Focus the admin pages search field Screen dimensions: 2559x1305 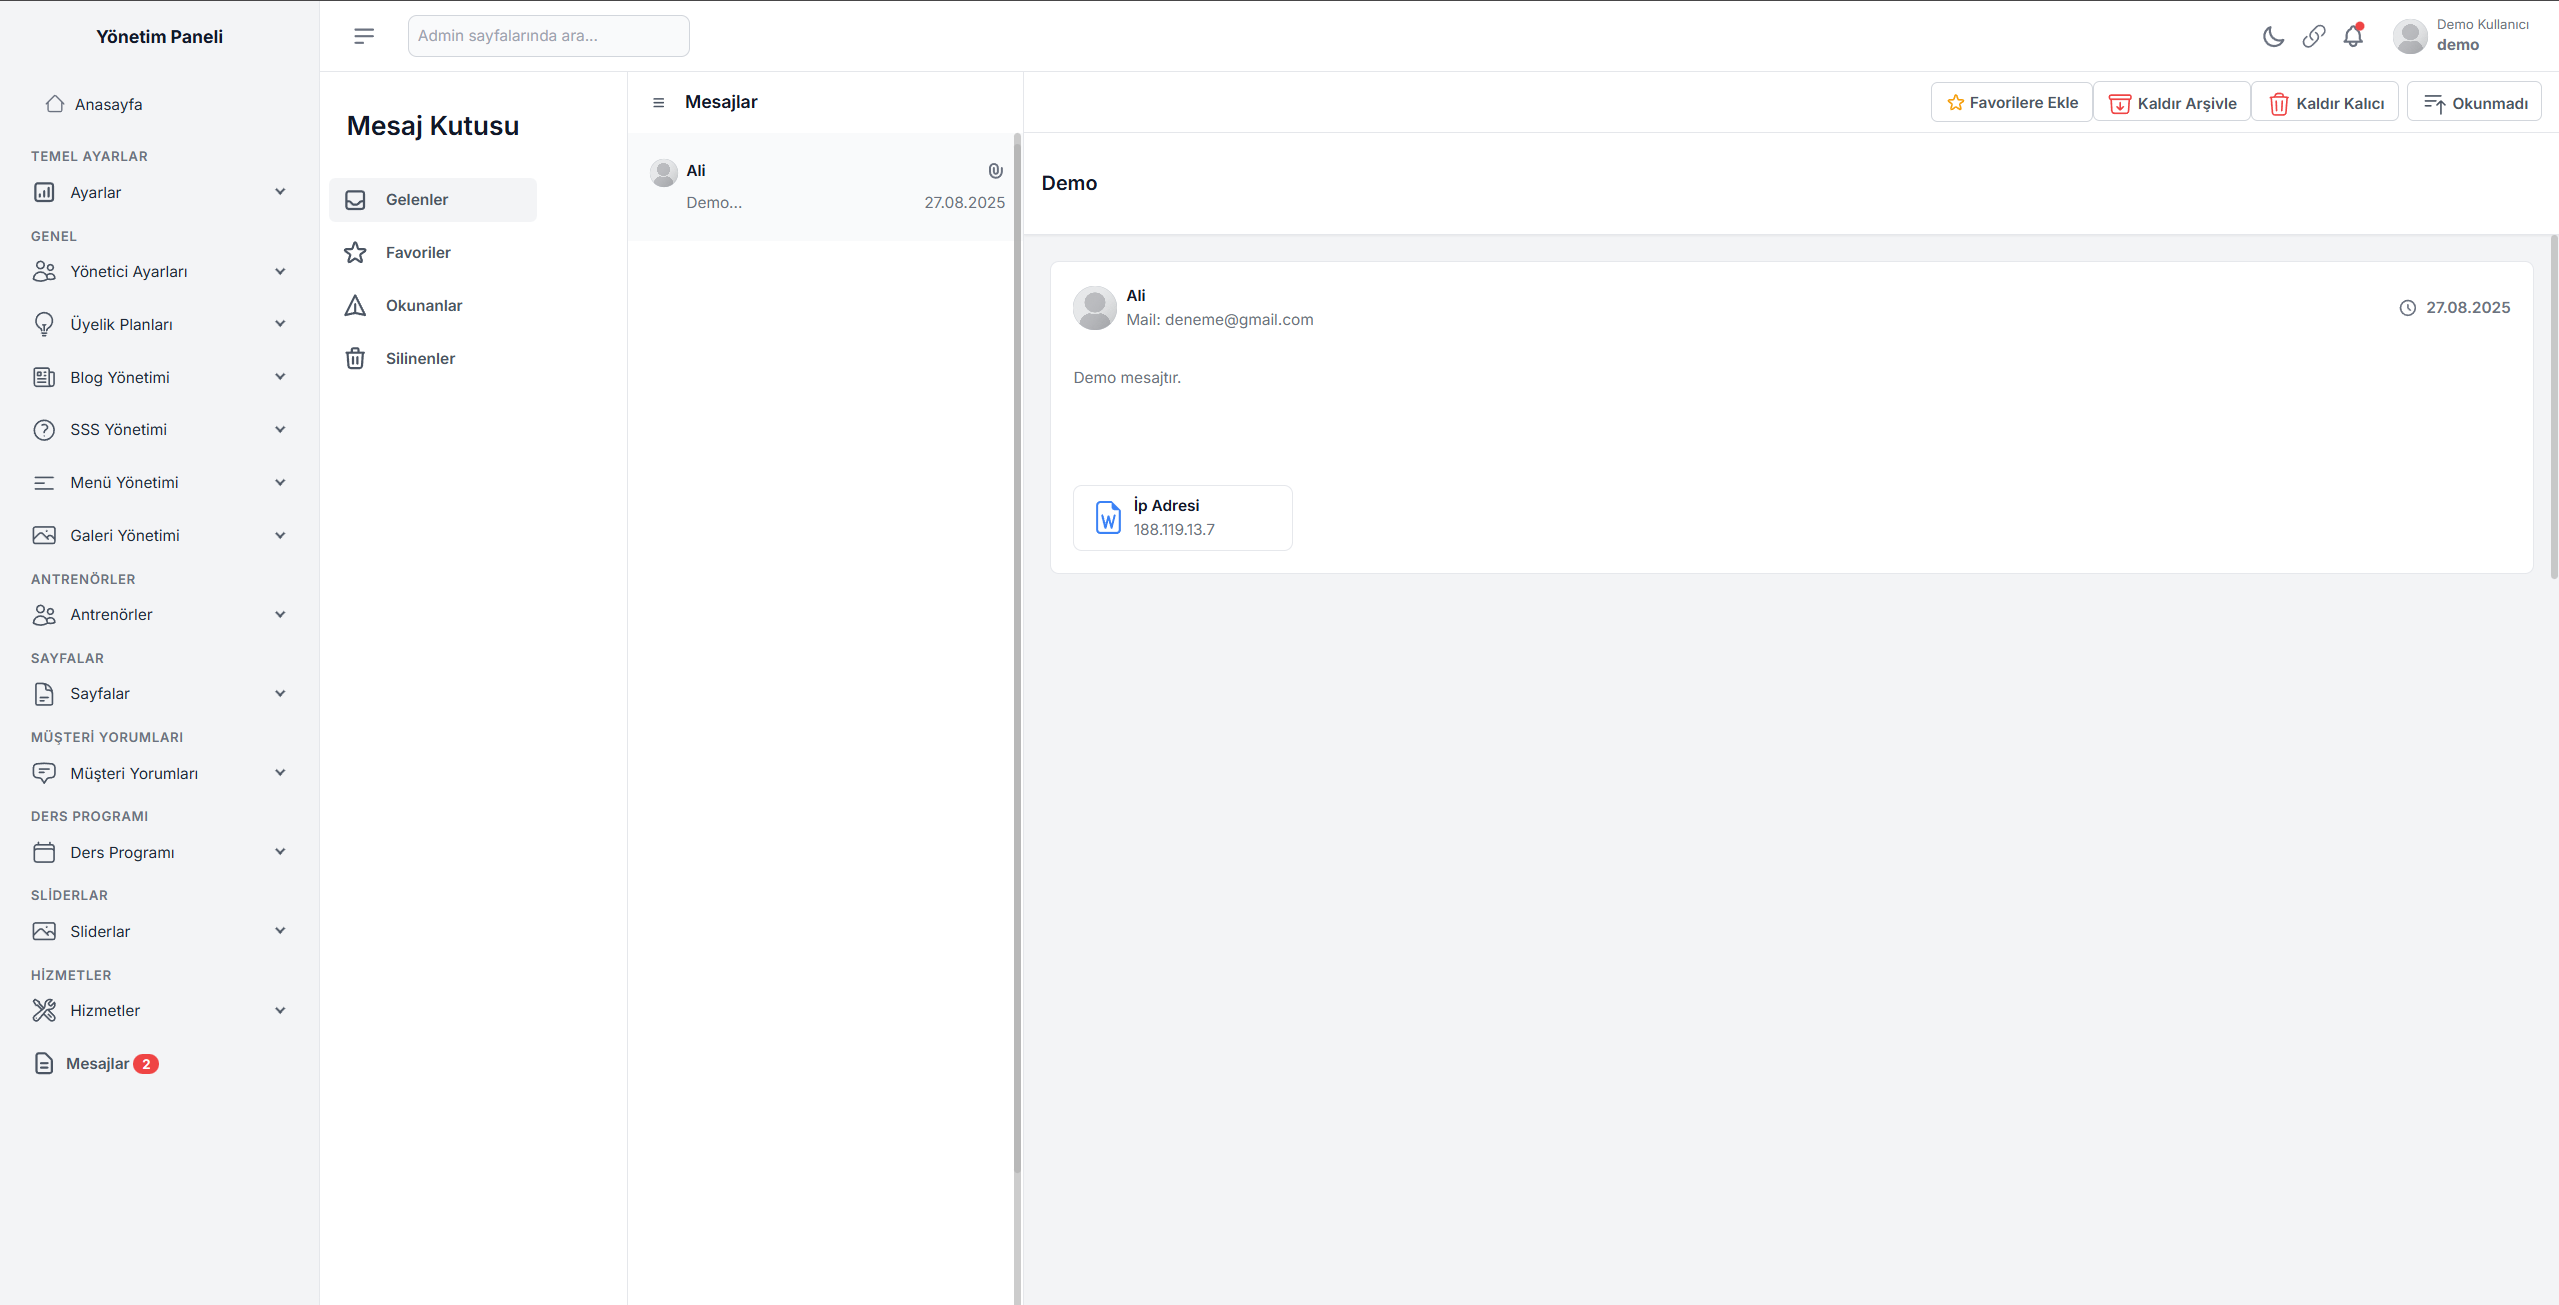[548, 36]
